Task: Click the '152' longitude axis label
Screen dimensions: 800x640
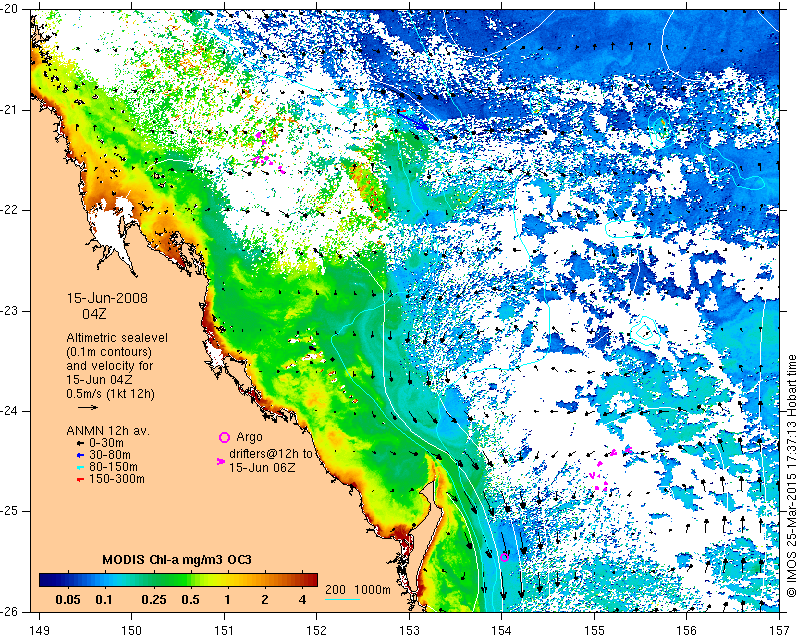Action: (x=317, y=631)
